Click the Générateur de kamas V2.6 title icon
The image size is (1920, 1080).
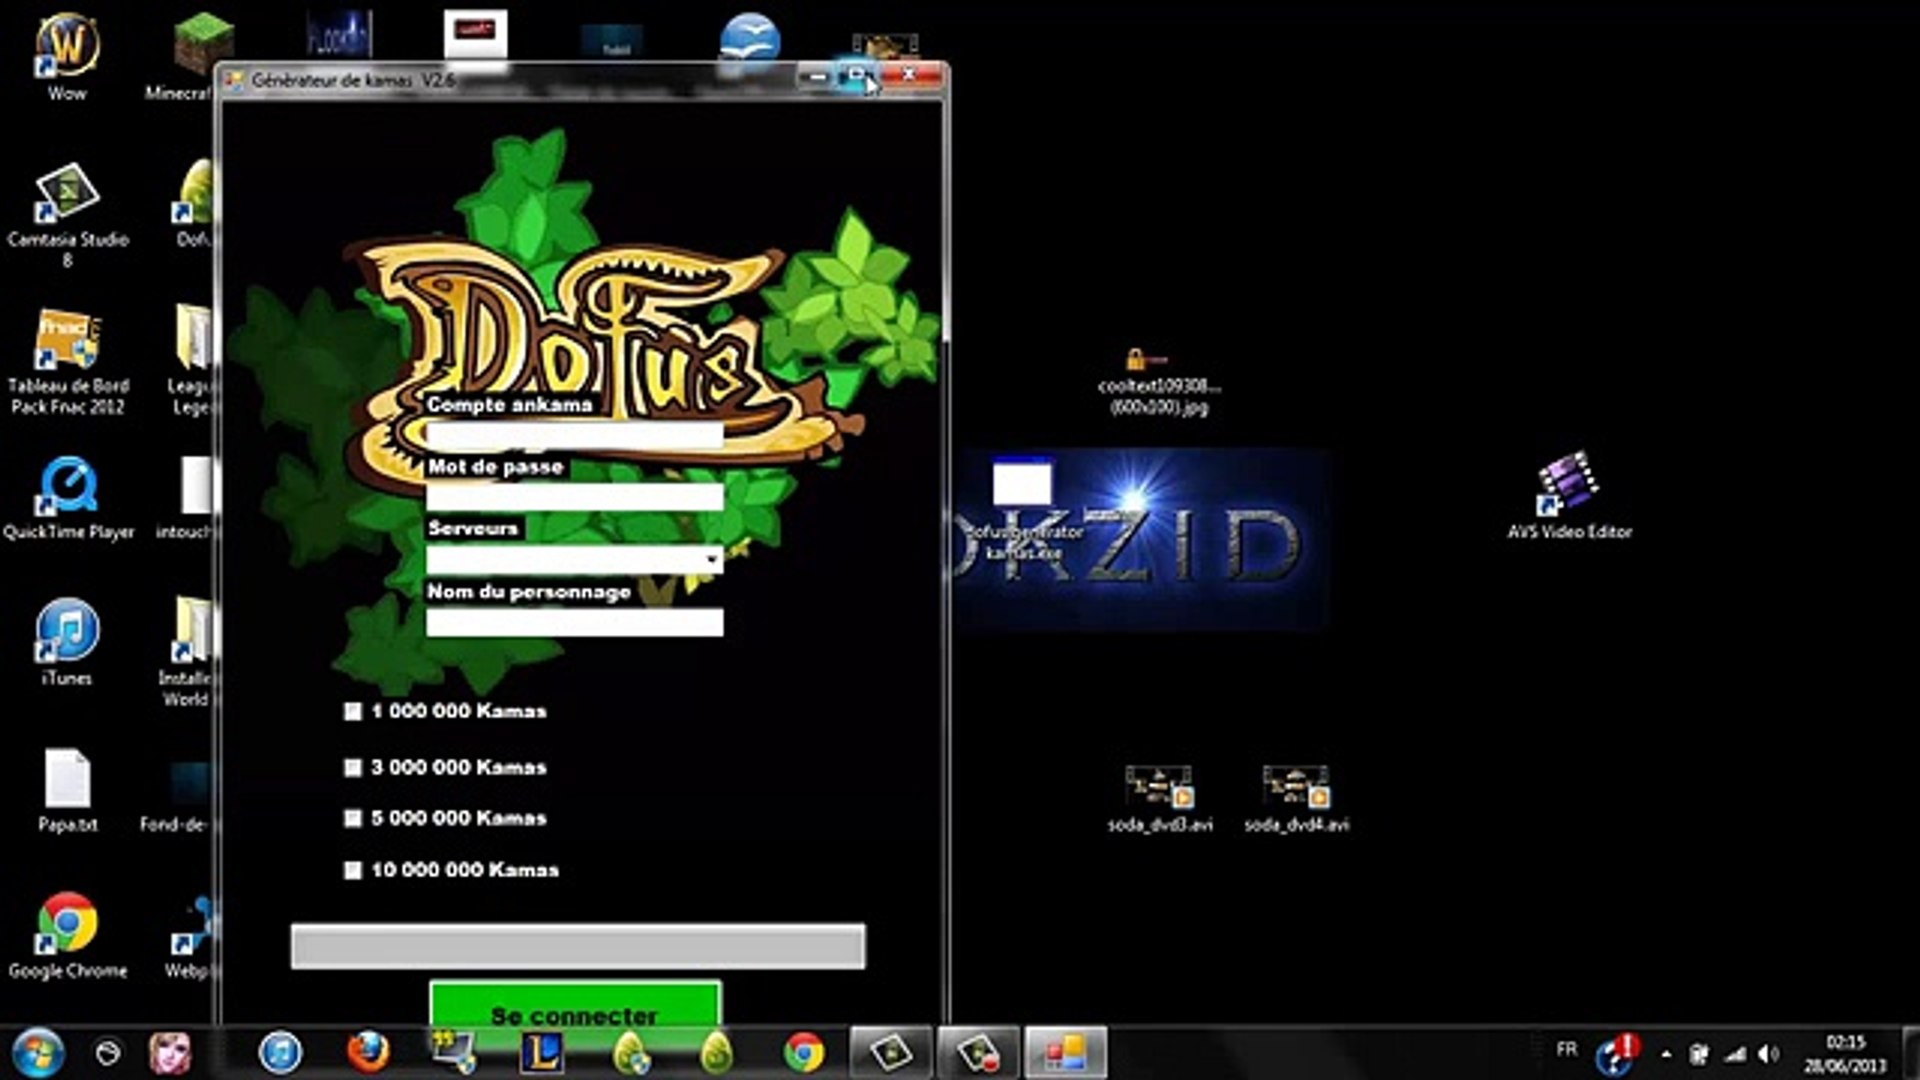(x=234, y=81)
